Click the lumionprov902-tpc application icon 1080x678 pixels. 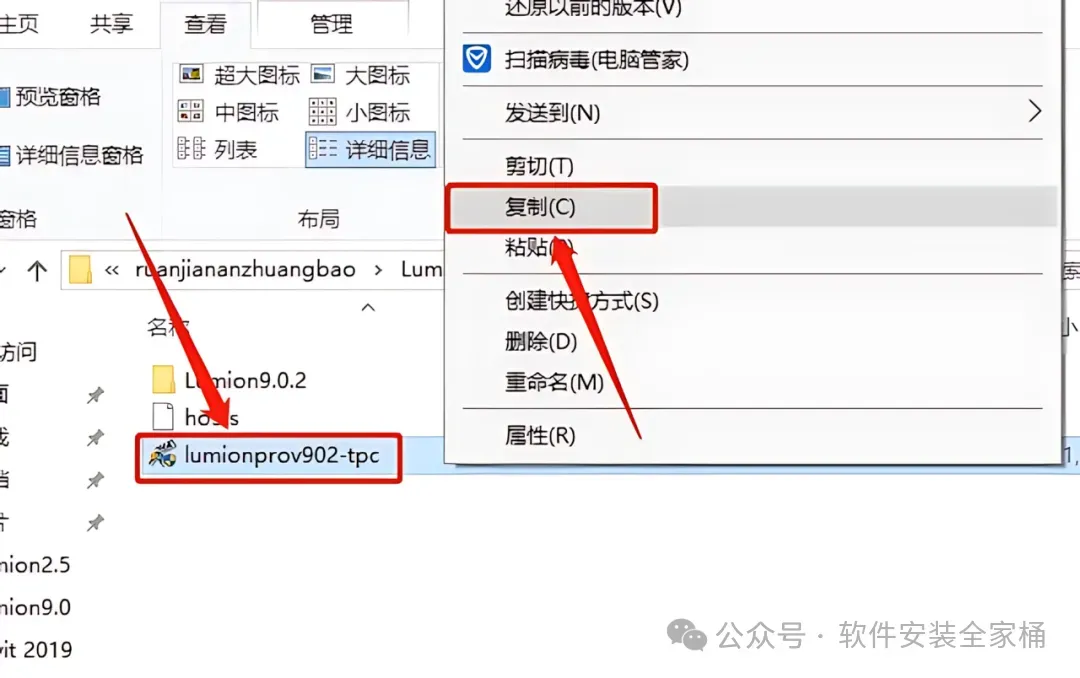163,455
